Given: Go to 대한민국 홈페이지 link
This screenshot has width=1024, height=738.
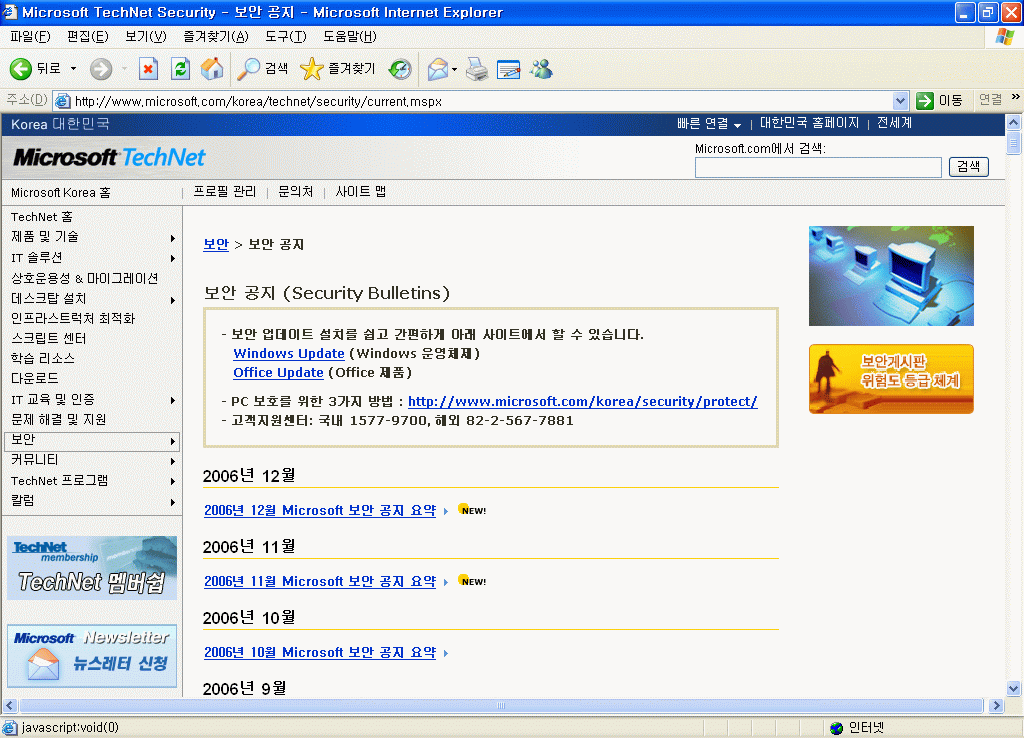Looking at the screenshot, I should pos(809,123).
